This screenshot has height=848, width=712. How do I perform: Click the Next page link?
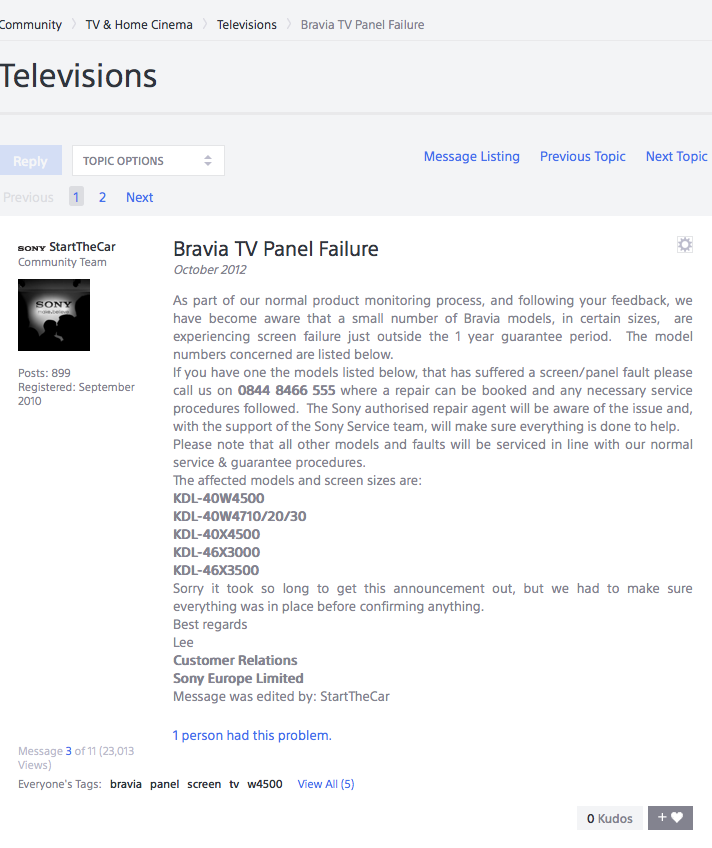click(139, 197)
